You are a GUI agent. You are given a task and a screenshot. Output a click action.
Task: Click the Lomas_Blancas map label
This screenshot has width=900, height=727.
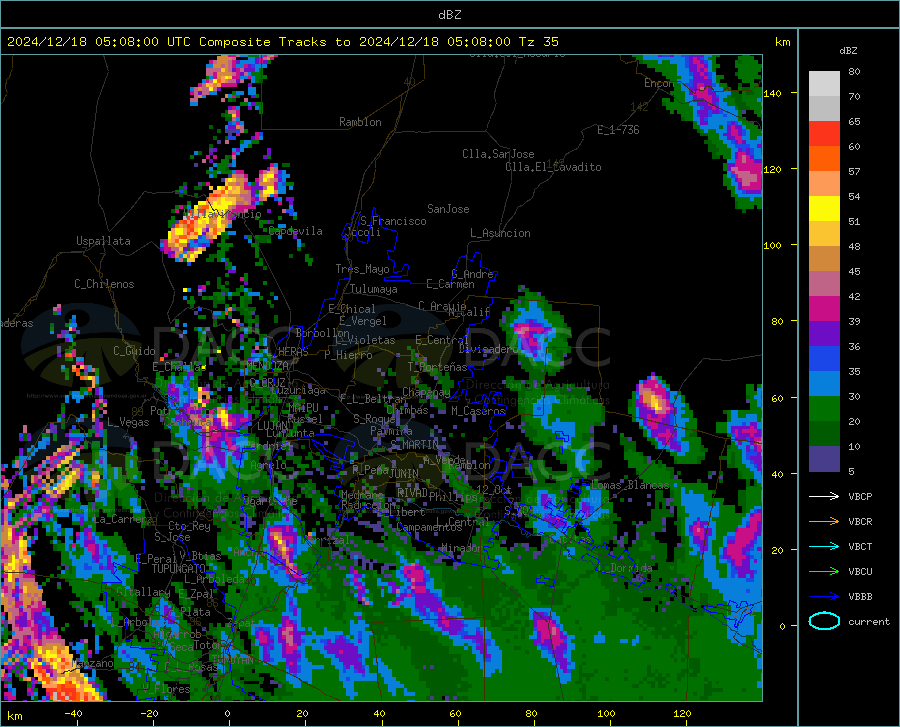[630, 485]
